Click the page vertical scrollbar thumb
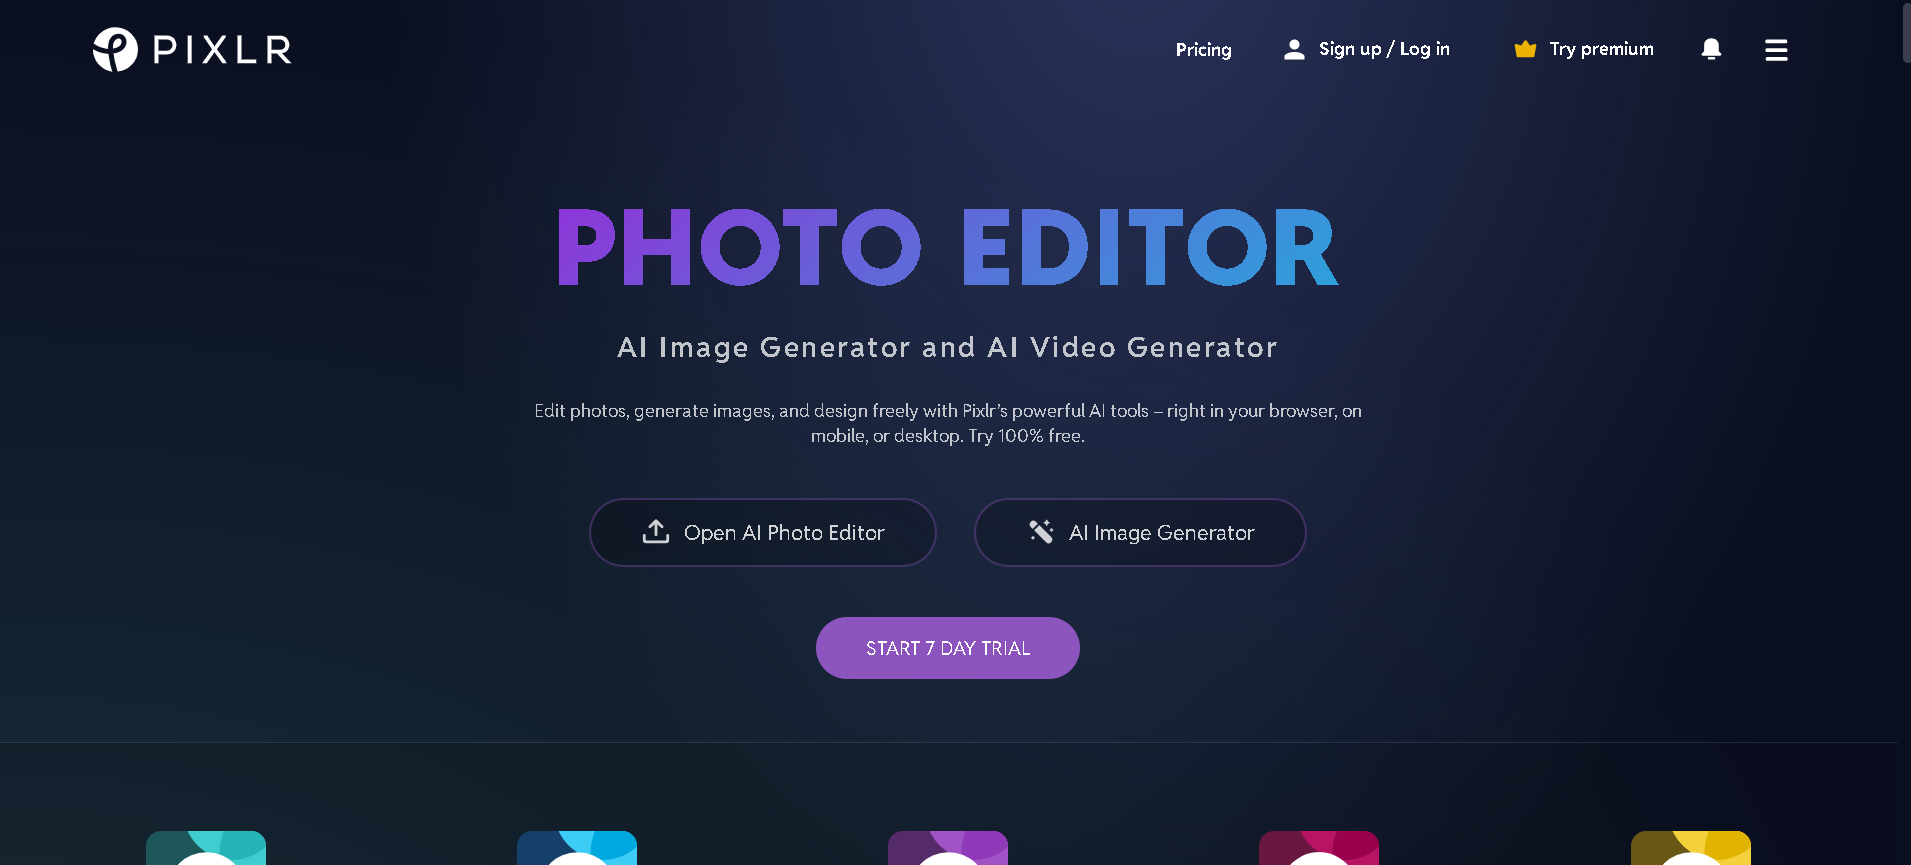The height and width of the screenshot is (865, 1911). (x=1906, y=32)
